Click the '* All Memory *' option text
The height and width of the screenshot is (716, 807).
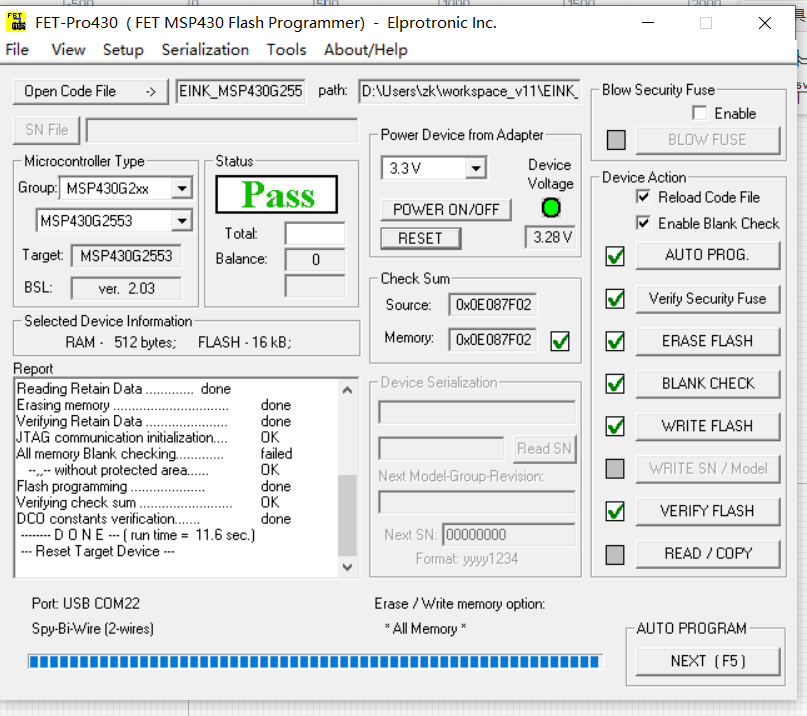425,629
